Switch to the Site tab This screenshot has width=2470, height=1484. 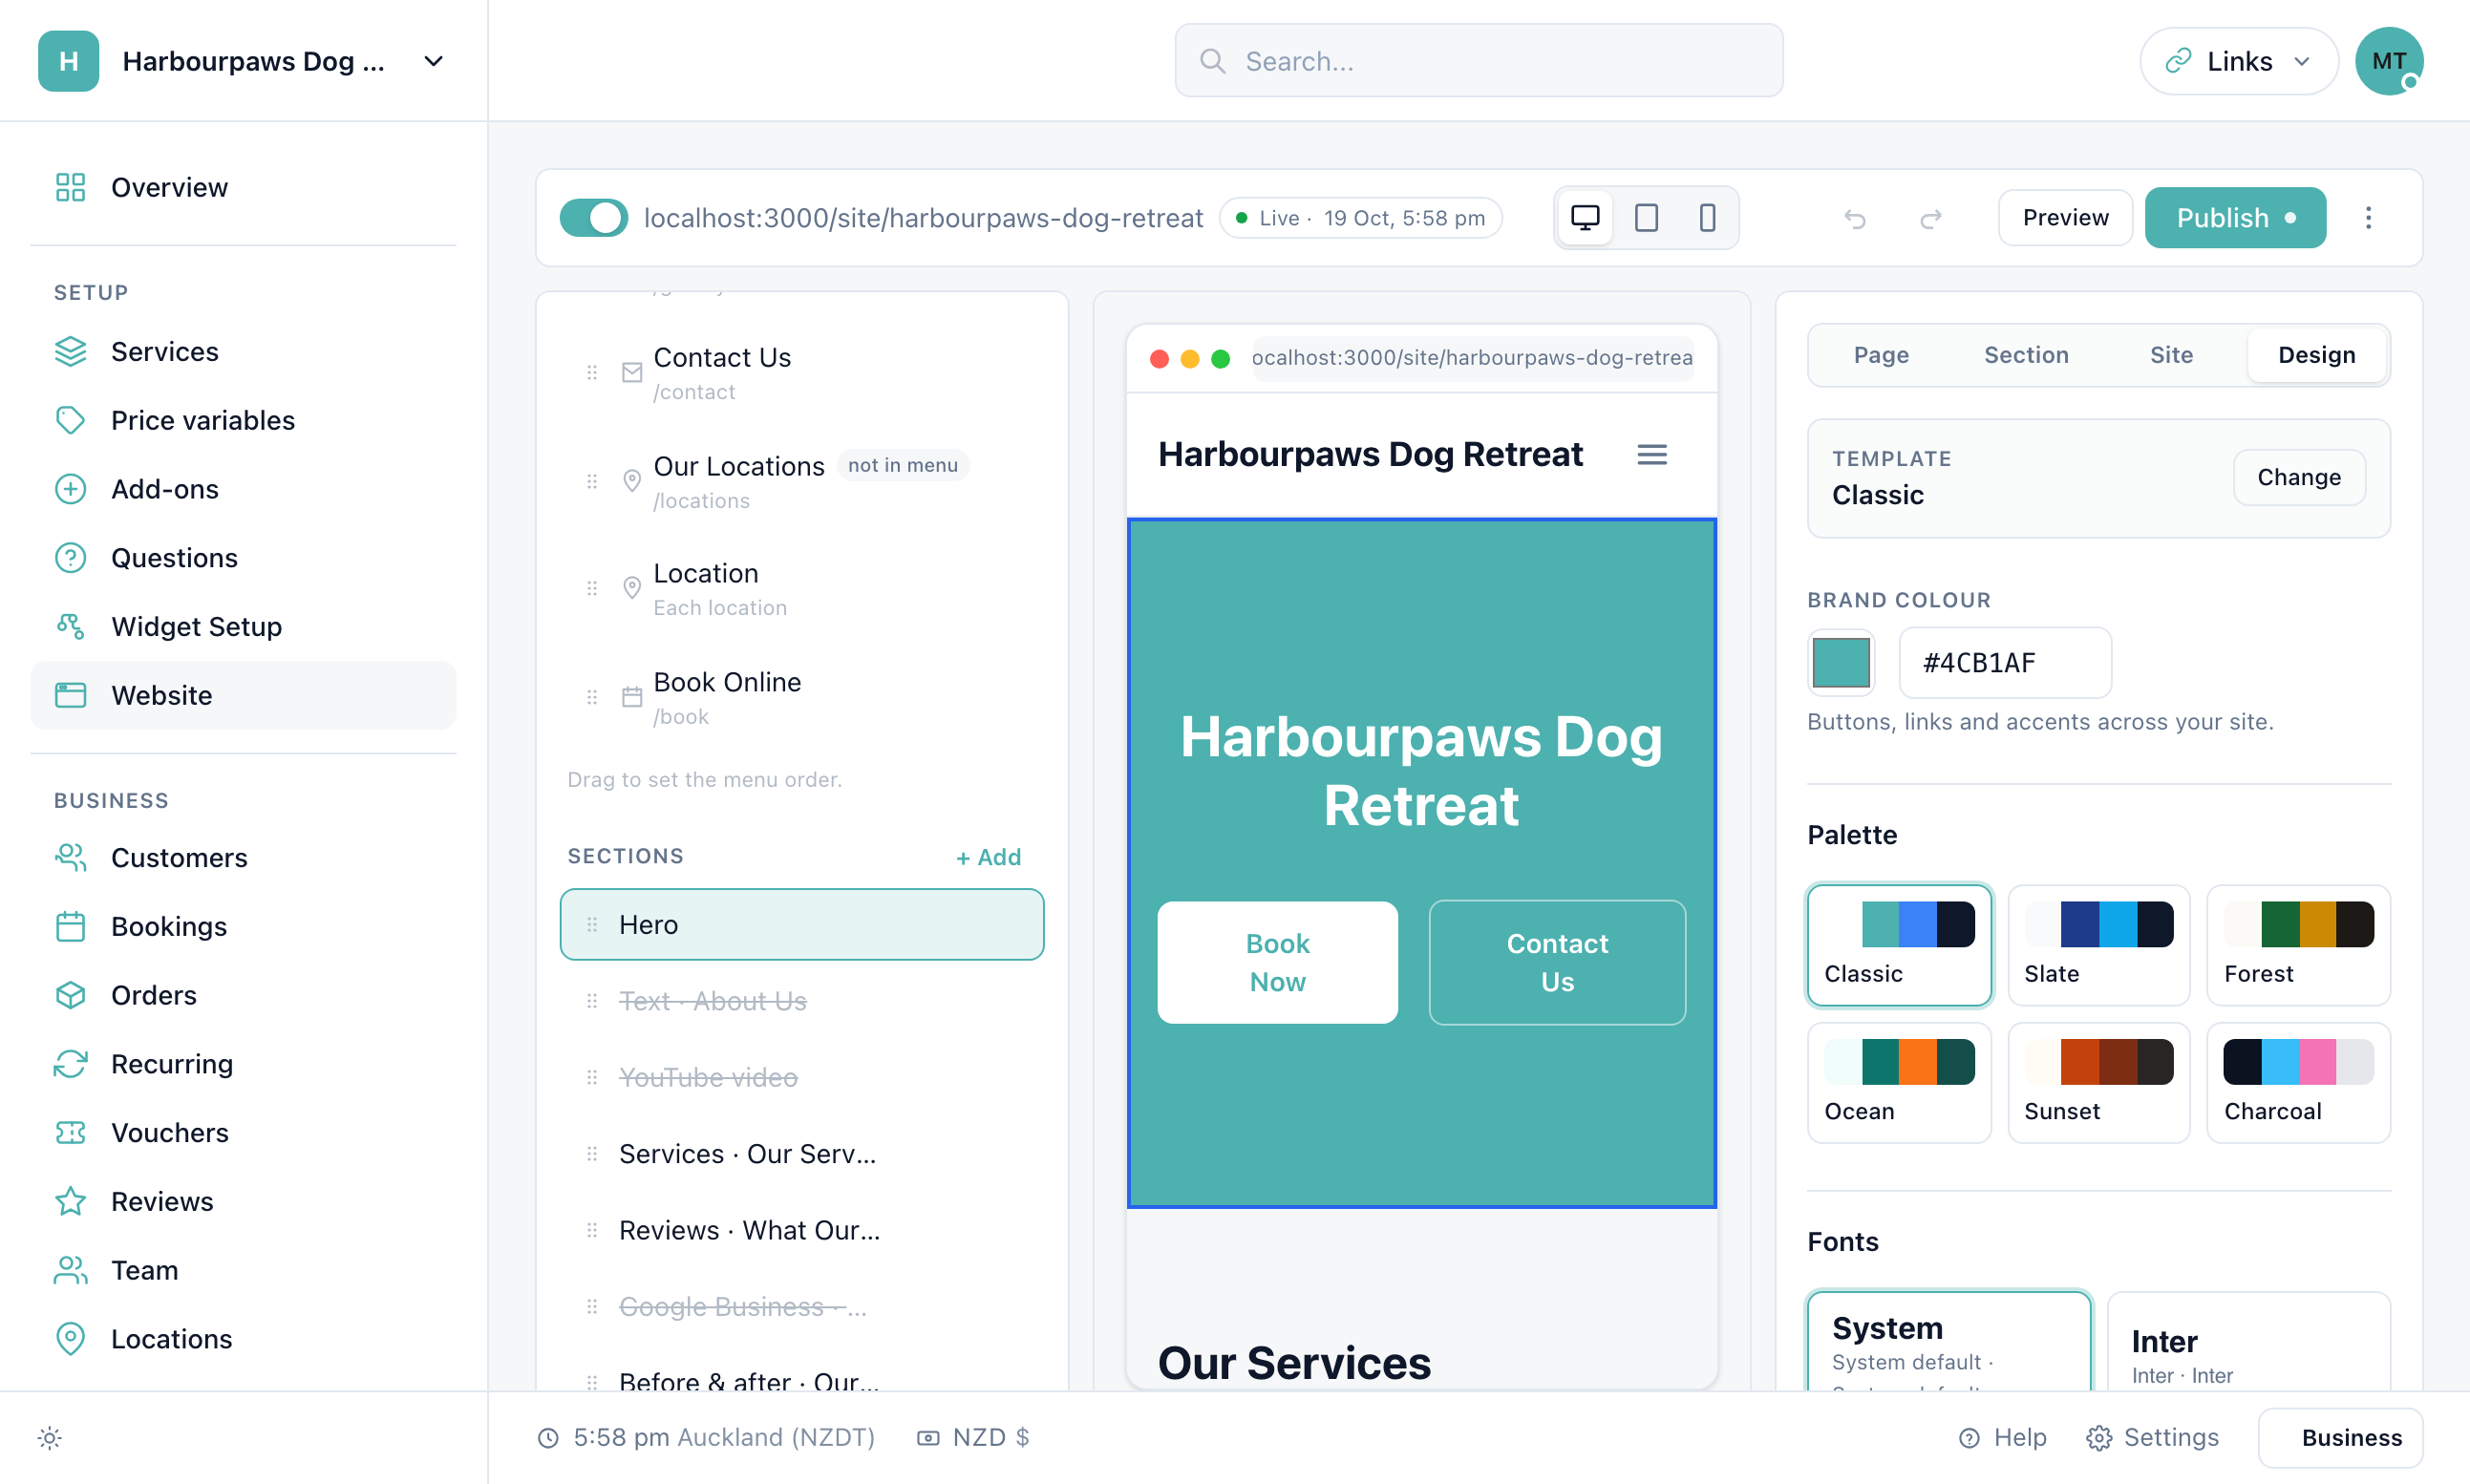pyautogui.click(x=2170, y=355)
